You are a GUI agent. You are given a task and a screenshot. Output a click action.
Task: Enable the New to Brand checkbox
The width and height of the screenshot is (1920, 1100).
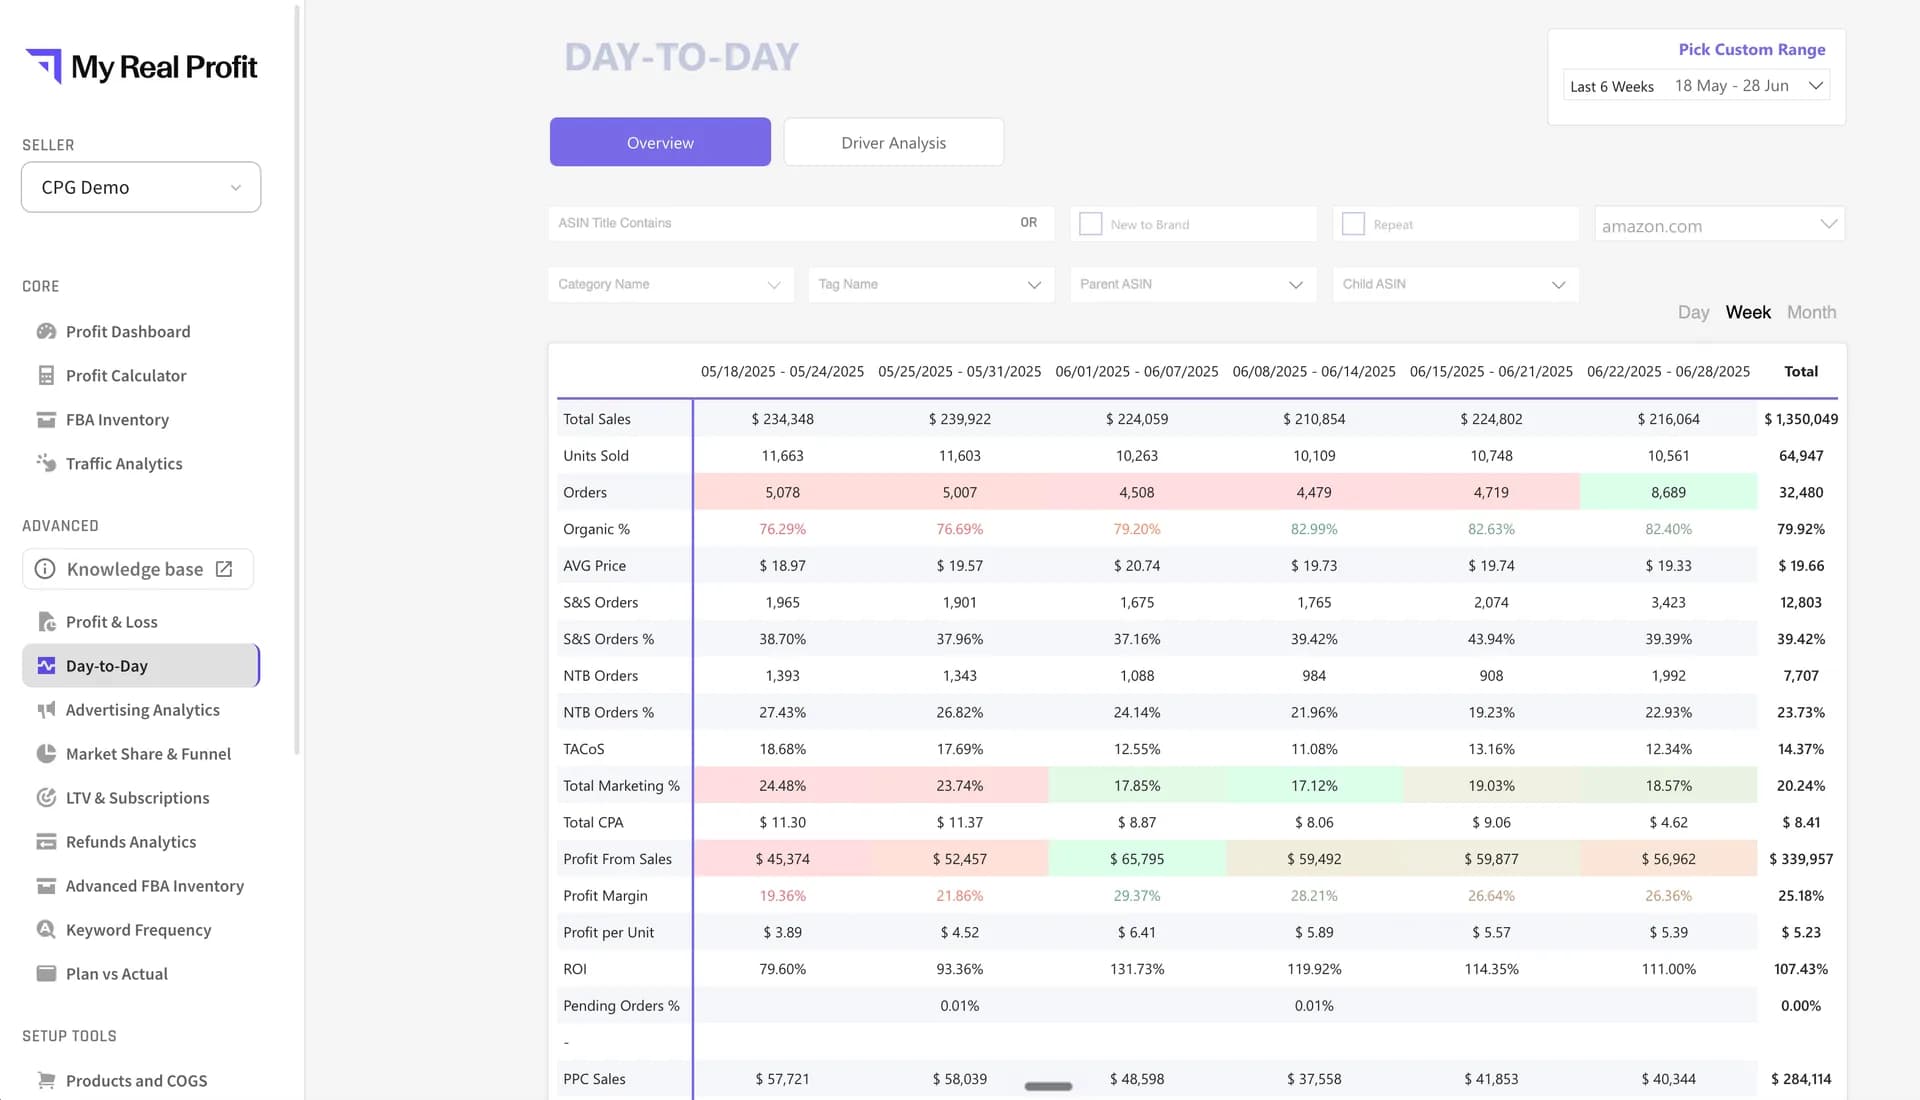(x=1091, y=224)
